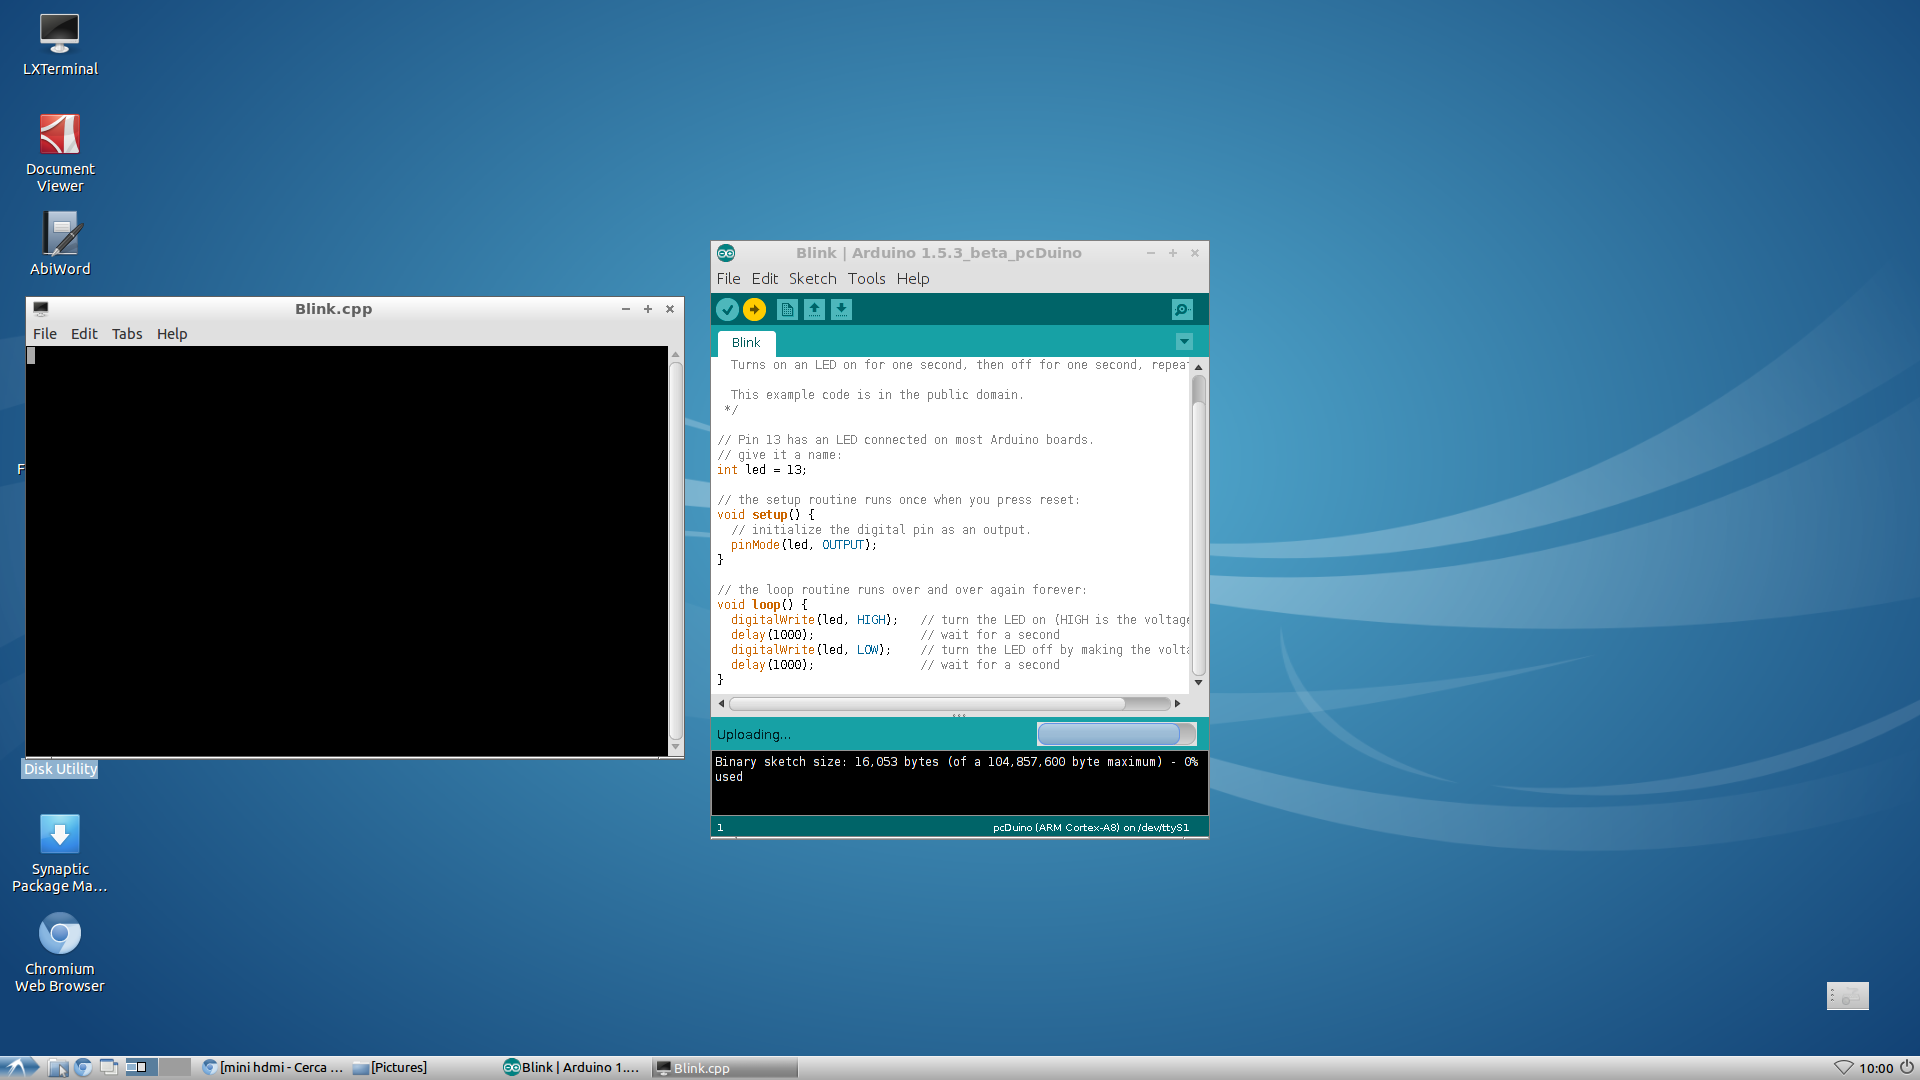Select the Disk Utility desktop label

(x=61, y=769)
